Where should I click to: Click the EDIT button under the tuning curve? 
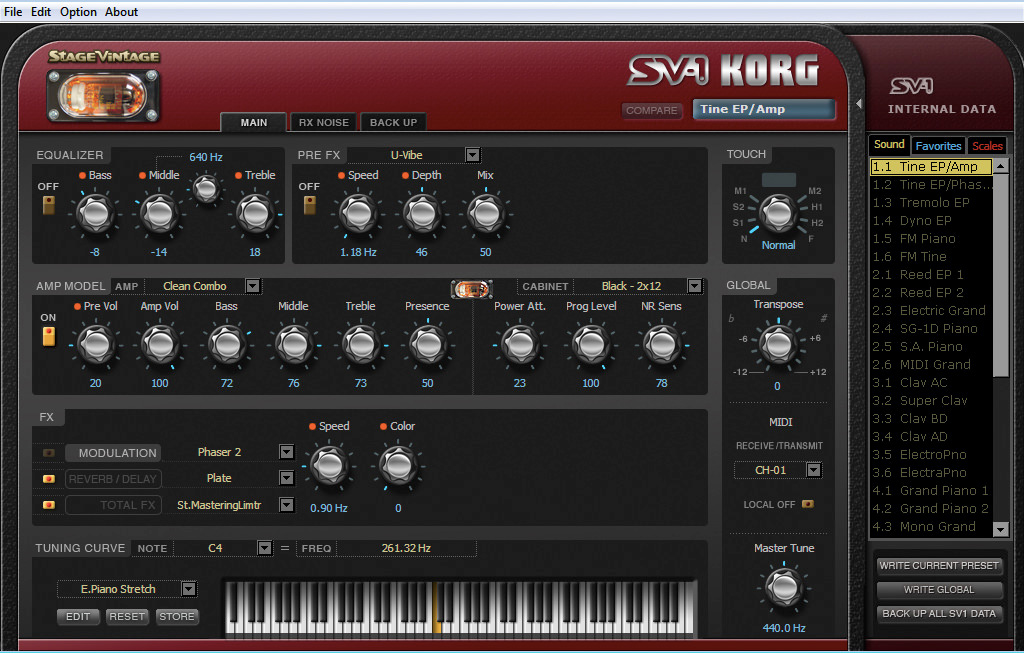[78, 617]
